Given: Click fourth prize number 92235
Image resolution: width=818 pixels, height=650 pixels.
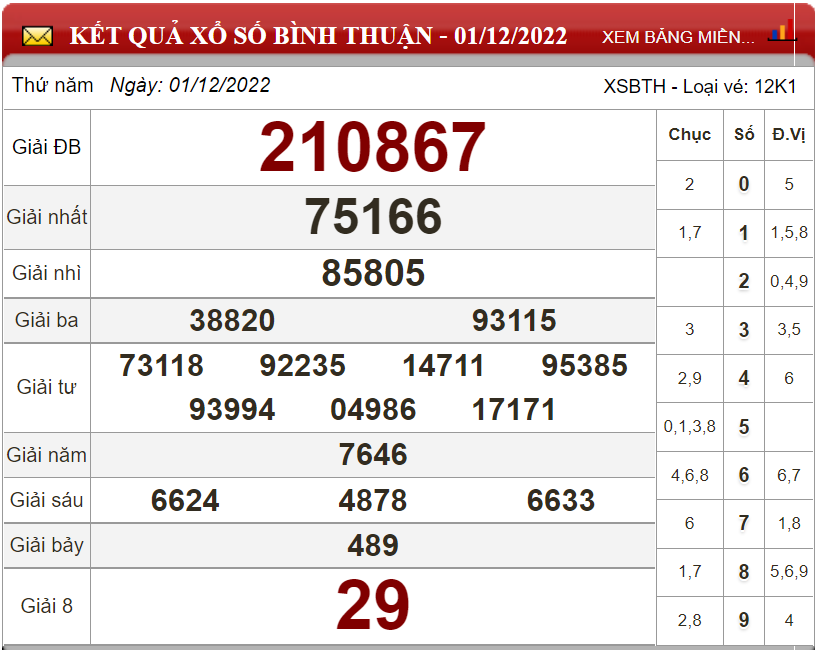Looking at the screenshot, I should [x=303, y=365].
